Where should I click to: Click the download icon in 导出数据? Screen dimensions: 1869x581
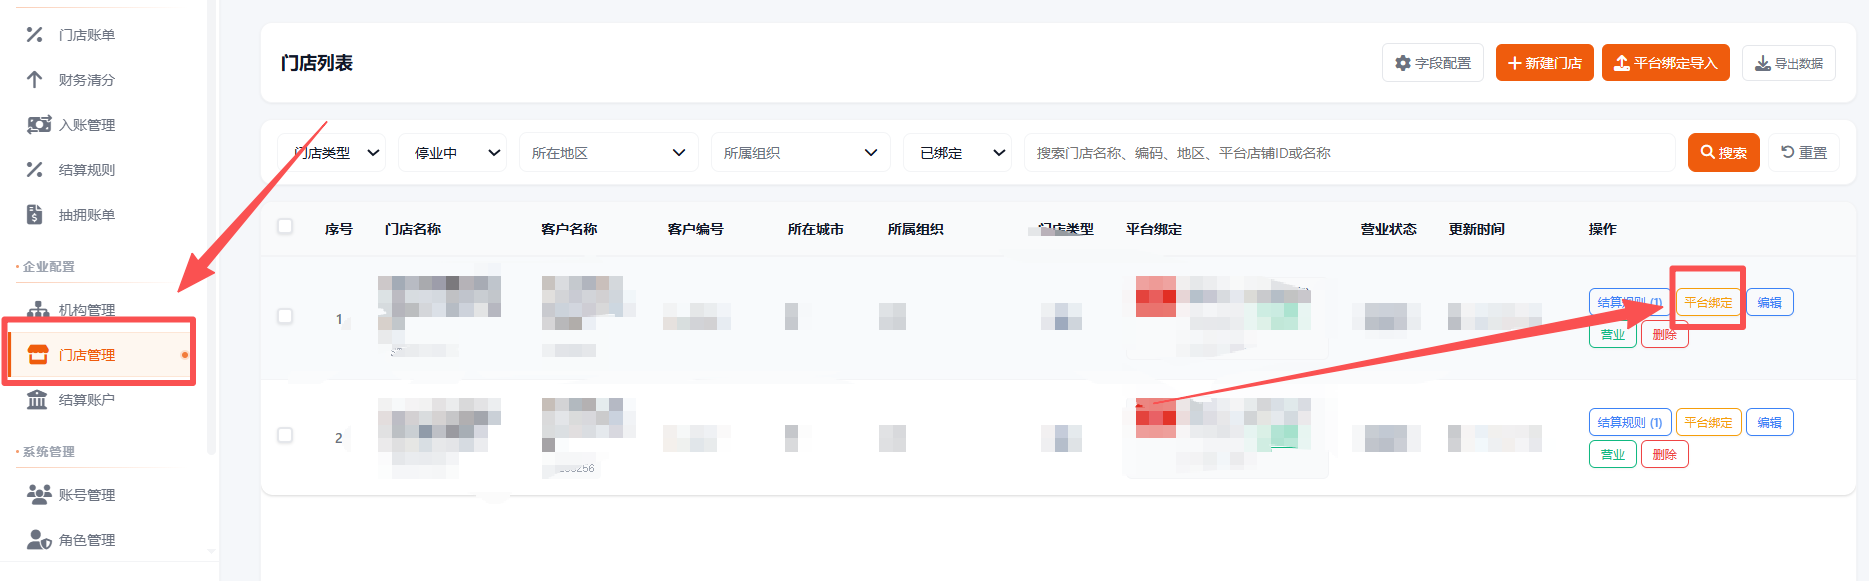1763,63
